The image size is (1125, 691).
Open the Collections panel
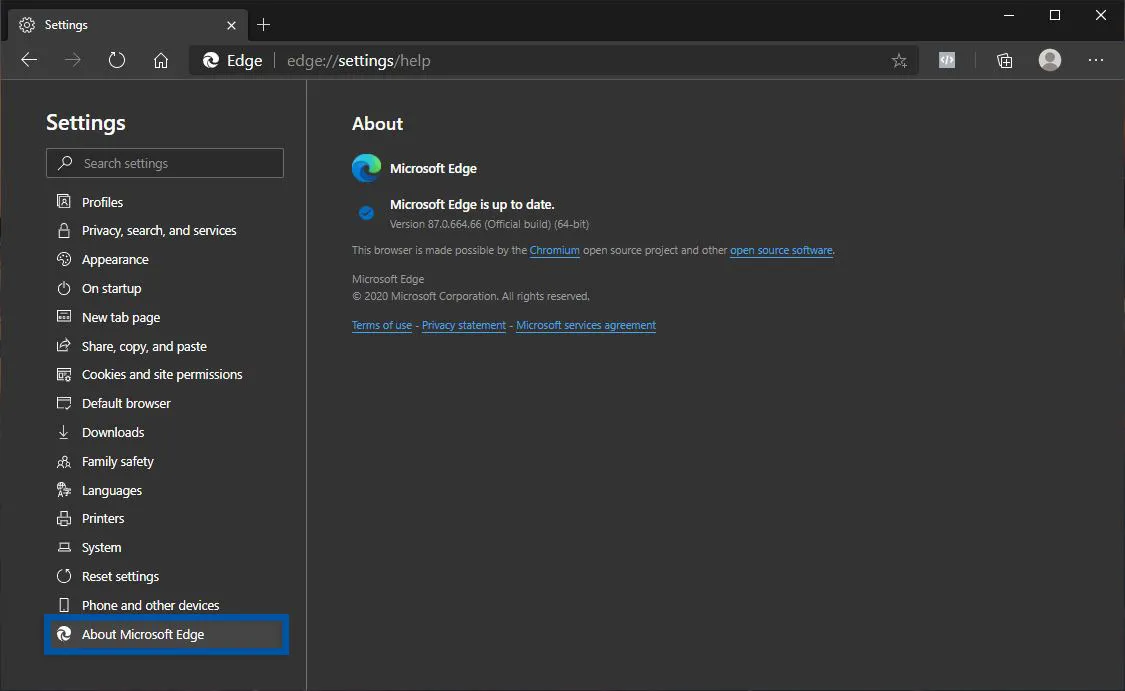pyautogui.click(x=1003, y=60)
